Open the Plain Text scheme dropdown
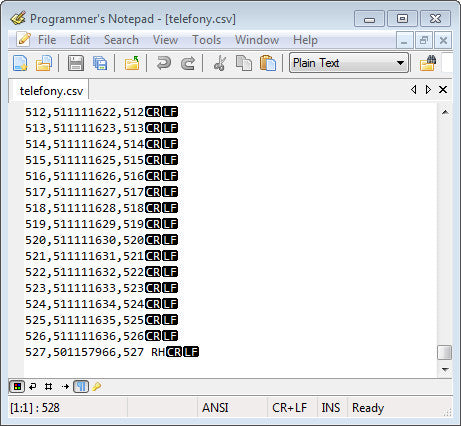This screenshot has width=461, height=426. 349,63
